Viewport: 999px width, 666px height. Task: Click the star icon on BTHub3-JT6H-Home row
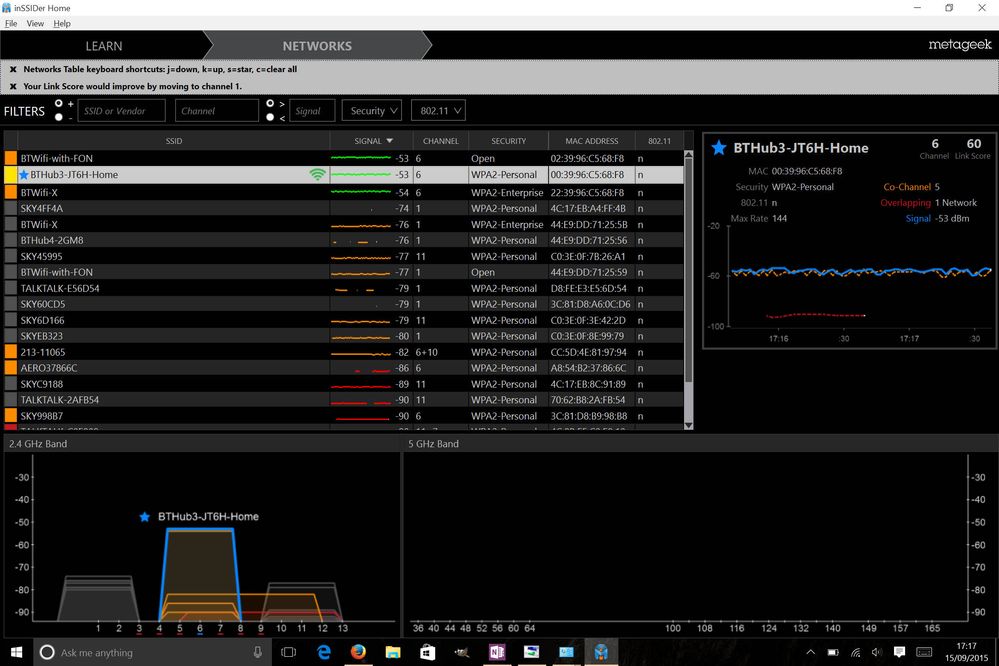[24, 175]
